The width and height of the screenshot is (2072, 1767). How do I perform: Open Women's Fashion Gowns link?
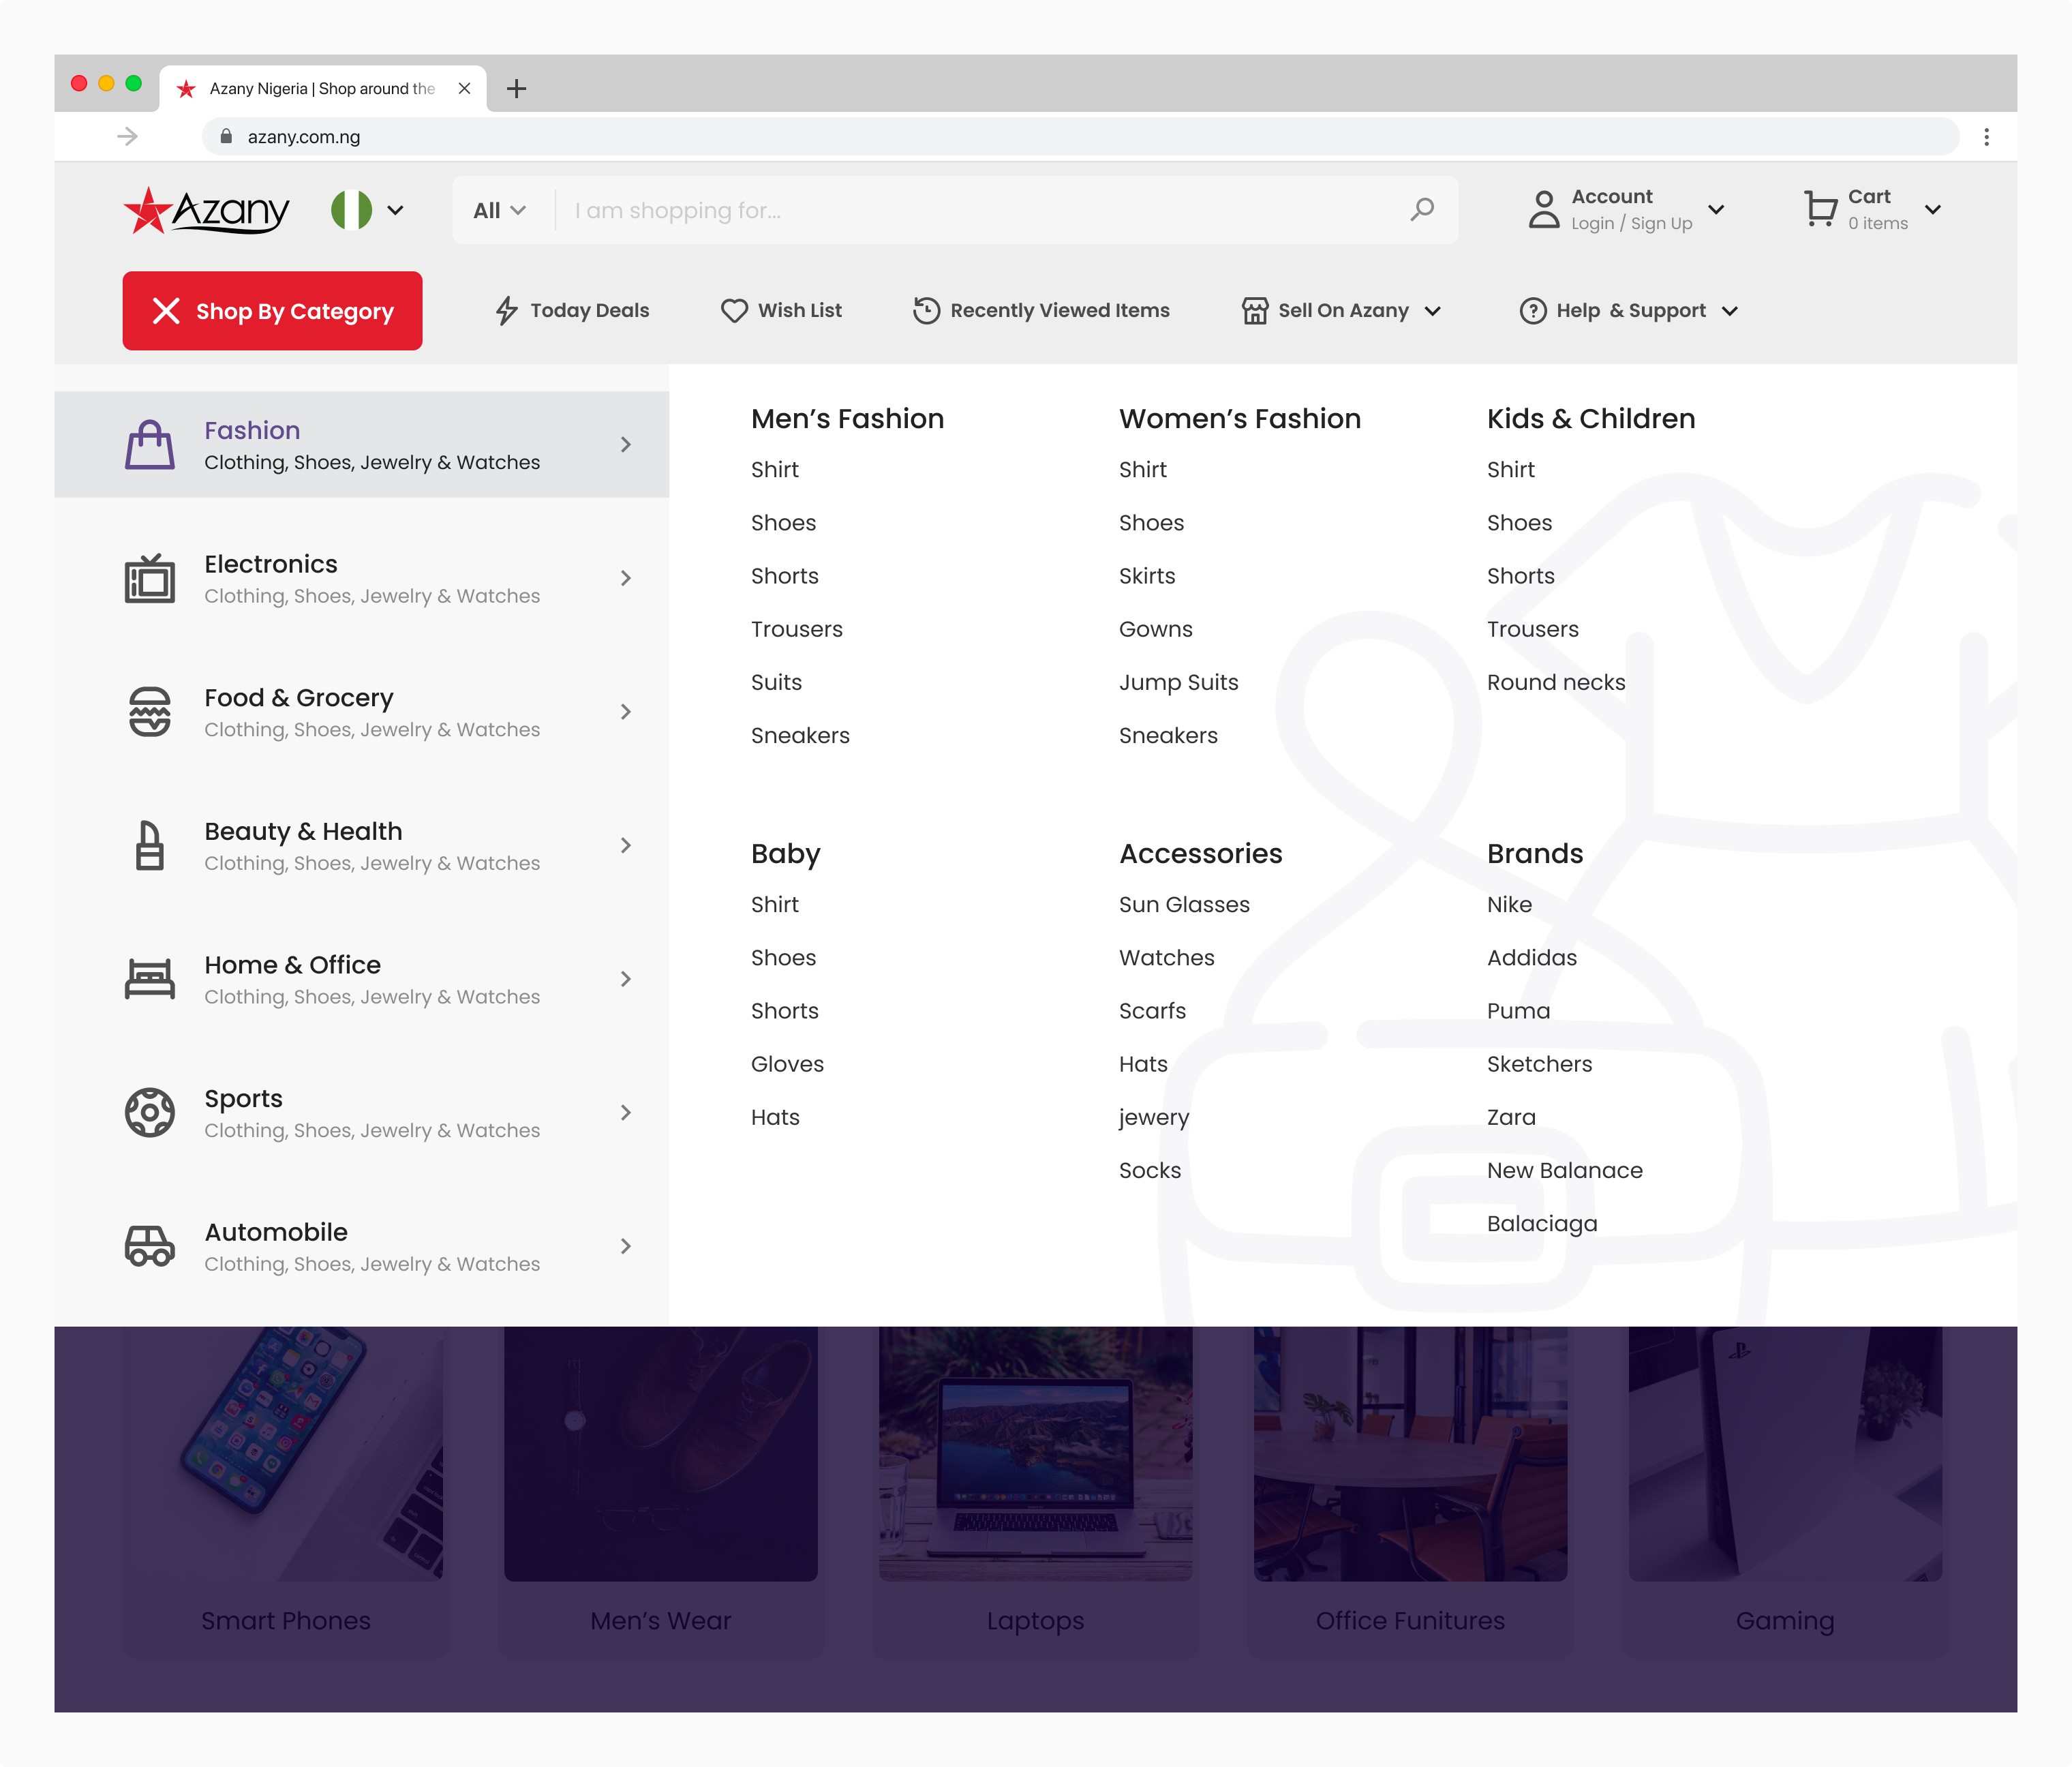[1156, 629]
